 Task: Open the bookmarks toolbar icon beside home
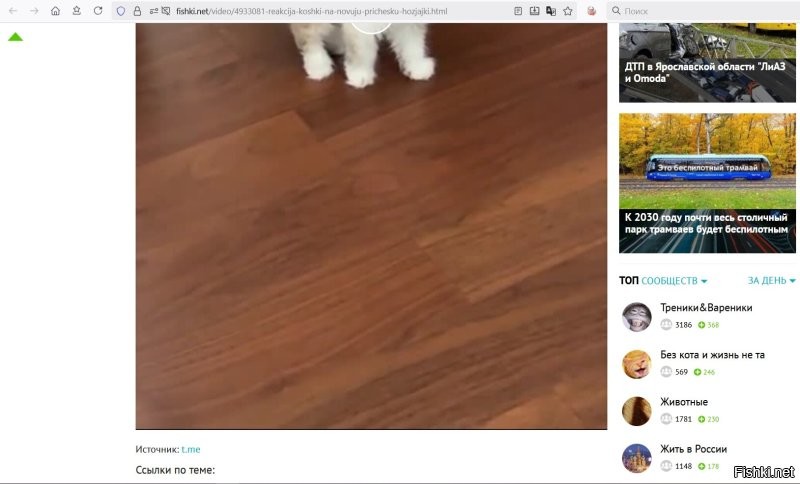coord(77,11)
